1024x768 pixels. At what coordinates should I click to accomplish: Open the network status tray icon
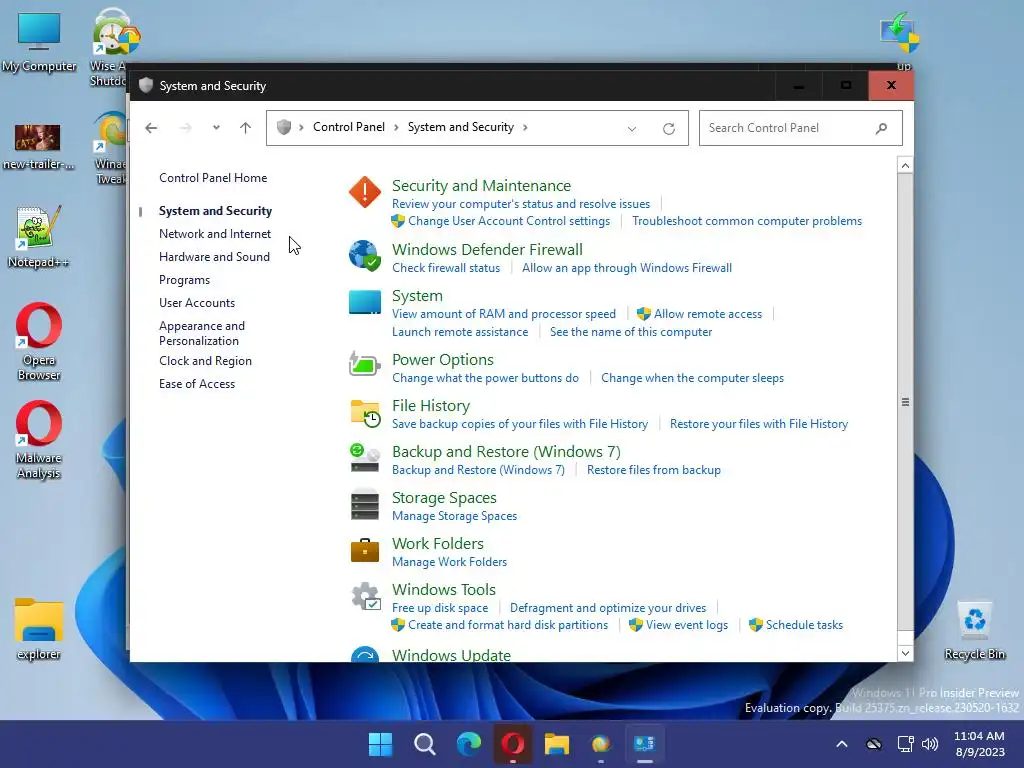905,744
